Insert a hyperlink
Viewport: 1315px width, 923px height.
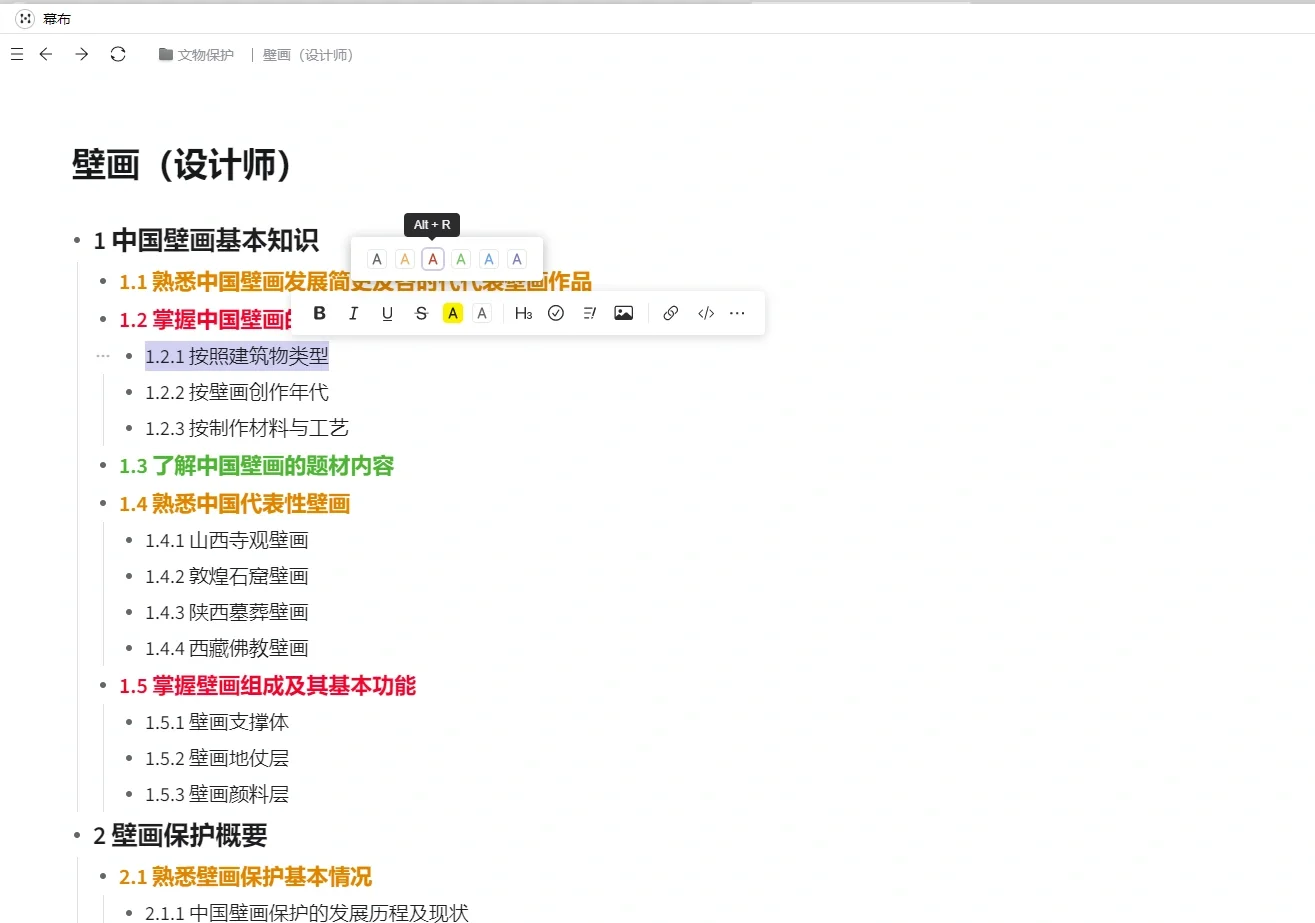click(670, 313)
